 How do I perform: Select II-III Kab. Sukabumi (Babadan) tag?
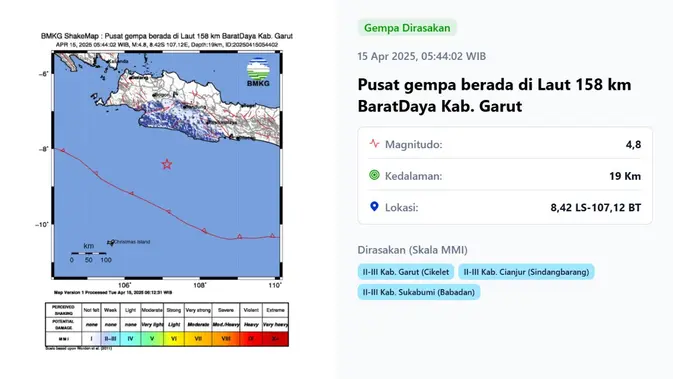point(418,292)
